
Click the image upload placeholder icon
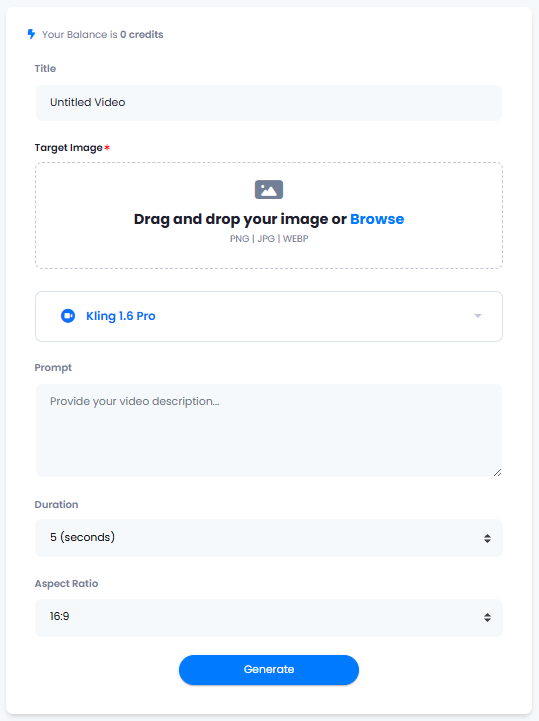click(269, 189)
